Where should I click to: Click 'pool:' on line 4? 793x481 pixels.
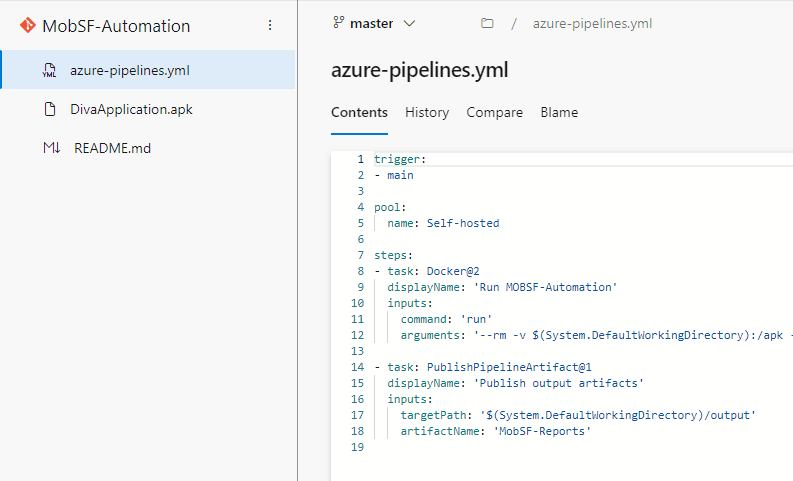pyautogui.click(x=390, y=207)
